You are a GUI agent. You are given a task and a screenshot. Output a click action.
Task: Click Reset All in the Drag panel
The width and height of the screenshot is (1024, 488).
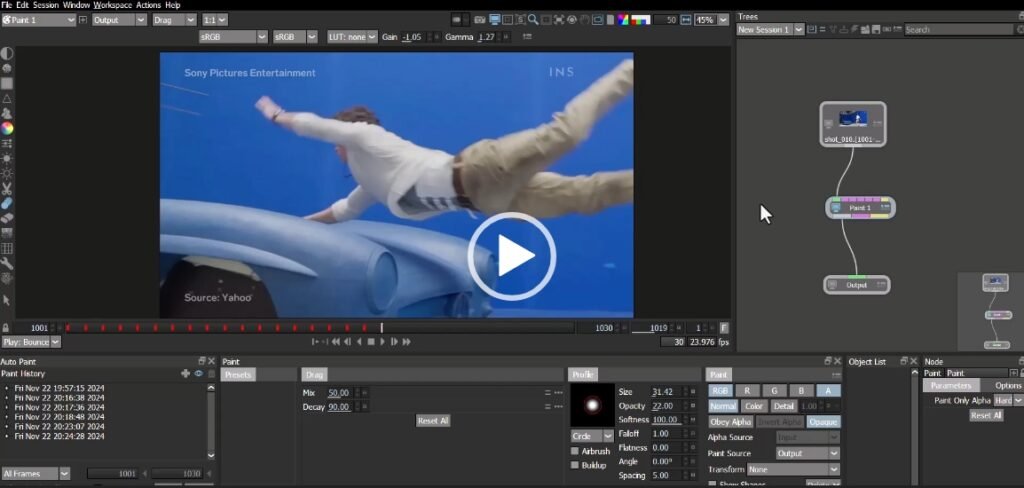(432, 421)
